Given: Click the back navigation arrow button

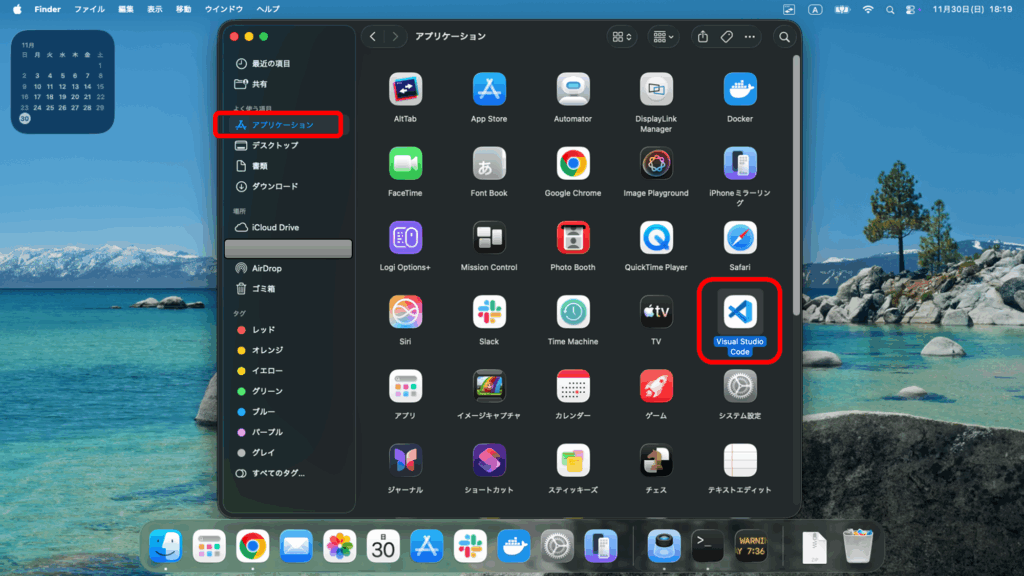Looking at the screenshot, I should [x=373, y=37].
